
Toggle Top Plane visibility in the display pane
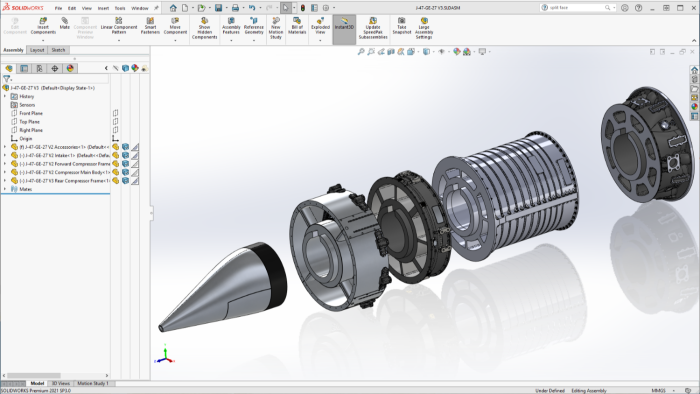[x=115, y=121]
